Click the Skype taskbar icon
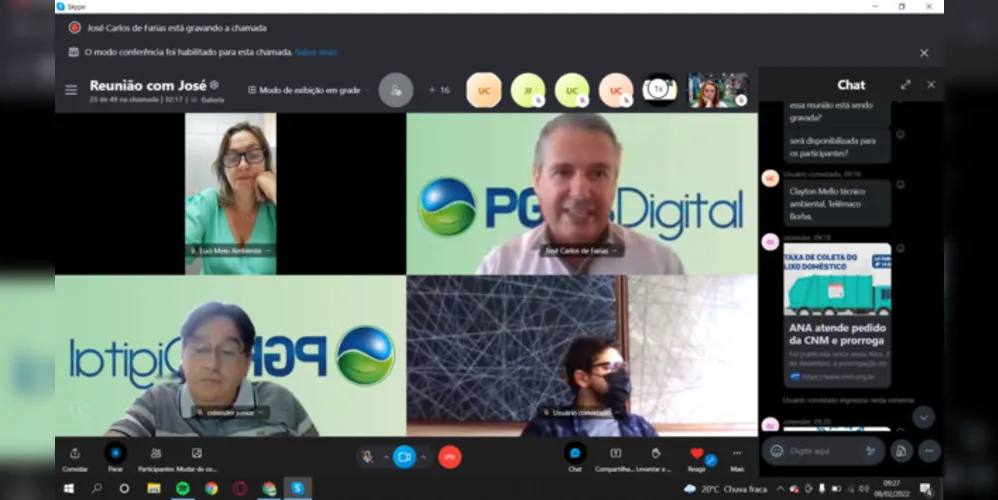The image size is (998, 500). 297,489
